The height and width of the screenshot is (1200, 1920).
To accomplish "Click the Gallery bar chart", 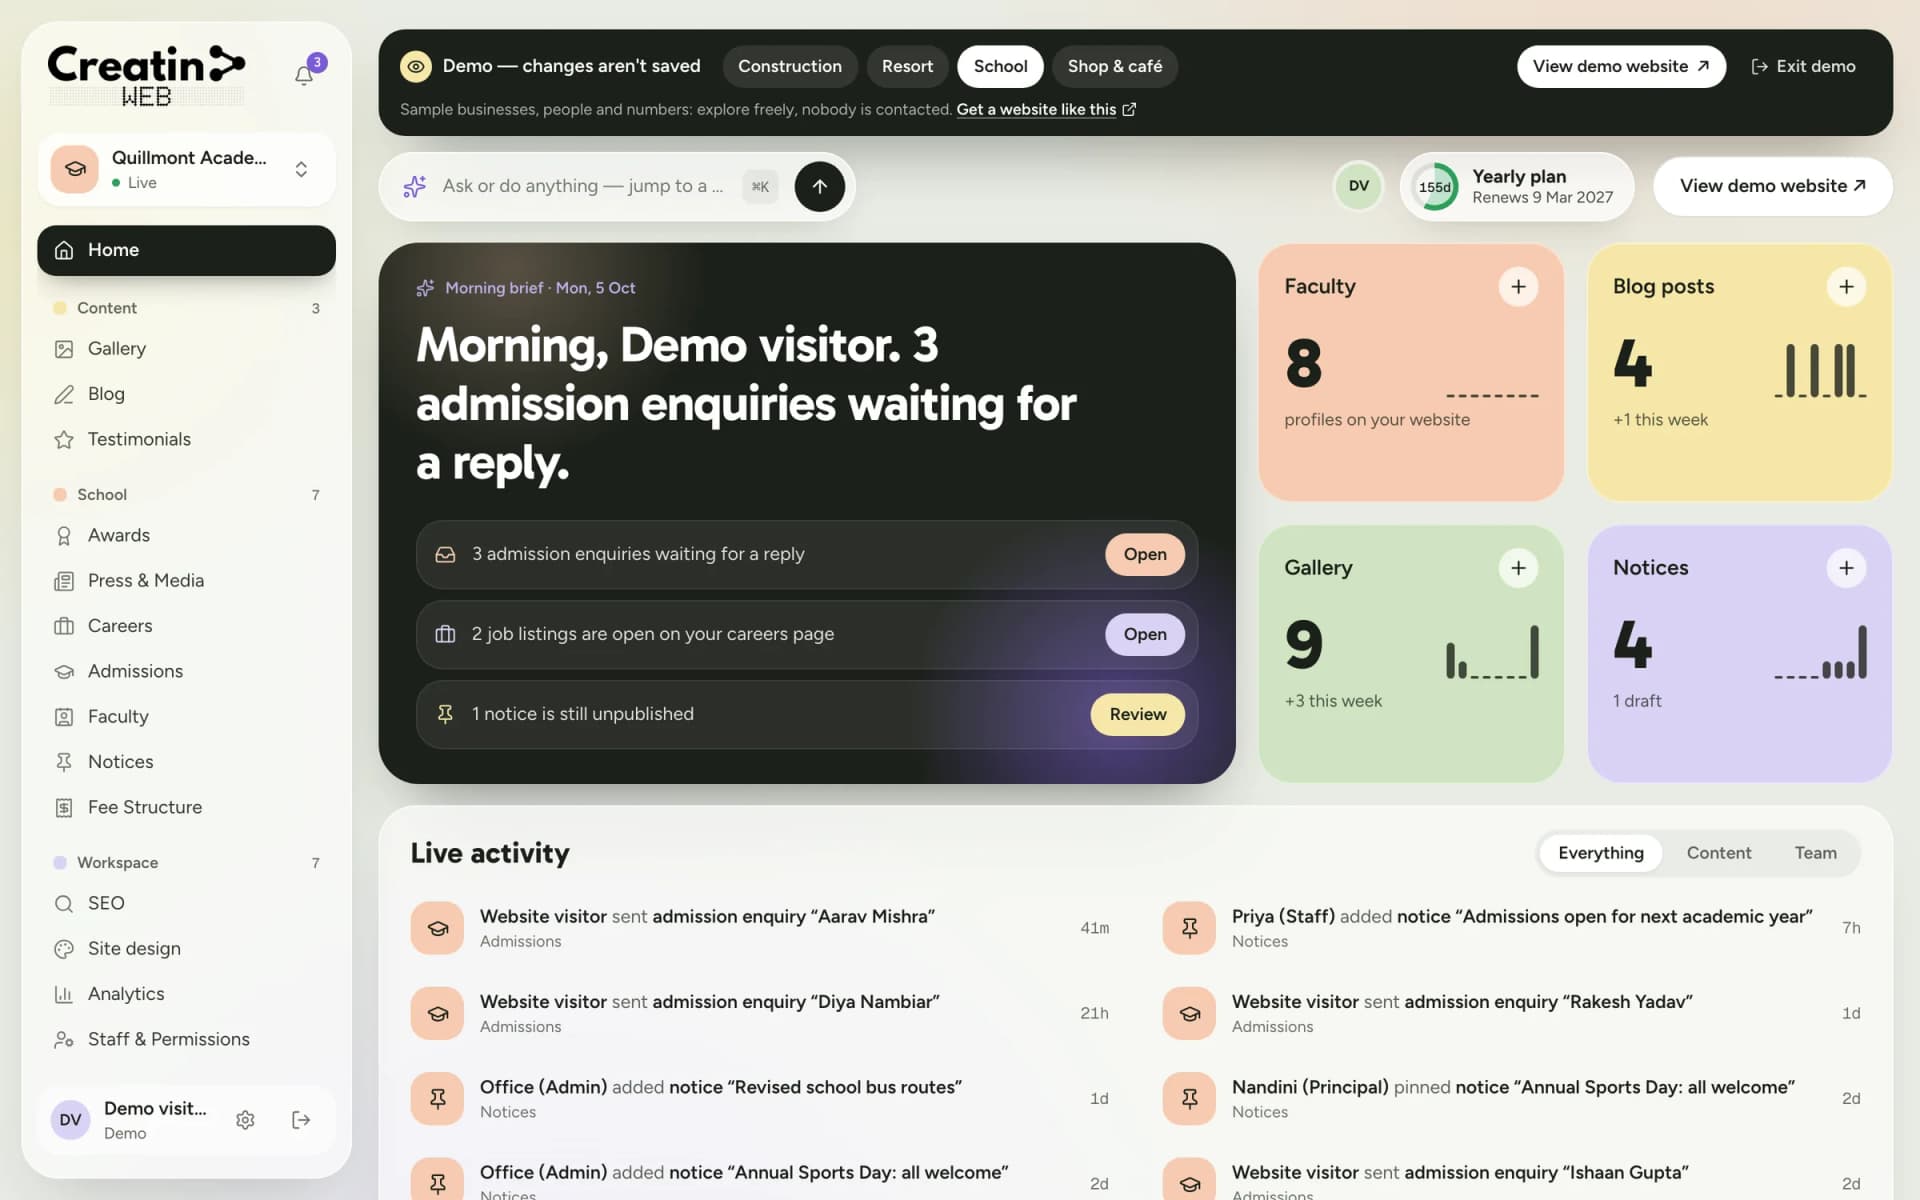I will [x=1492, y=652].
